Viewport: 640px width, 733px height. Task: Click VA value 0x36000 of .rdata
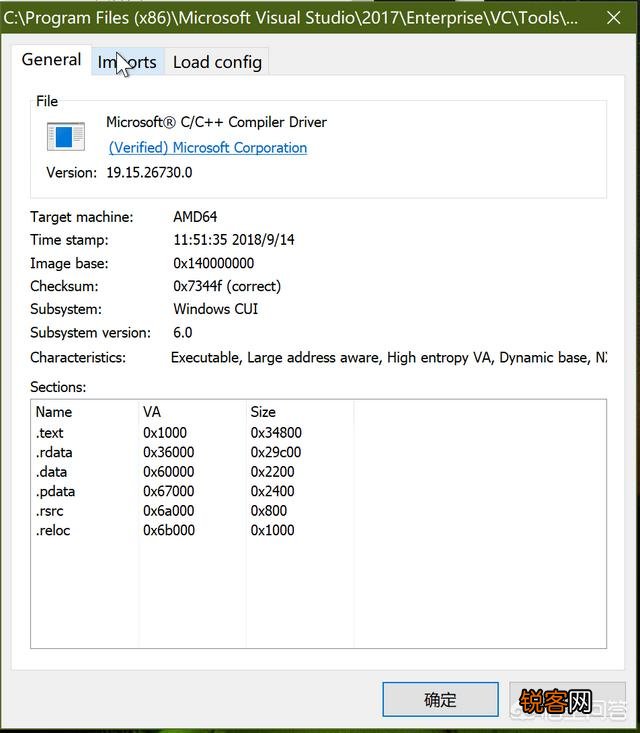click(168, 452)
